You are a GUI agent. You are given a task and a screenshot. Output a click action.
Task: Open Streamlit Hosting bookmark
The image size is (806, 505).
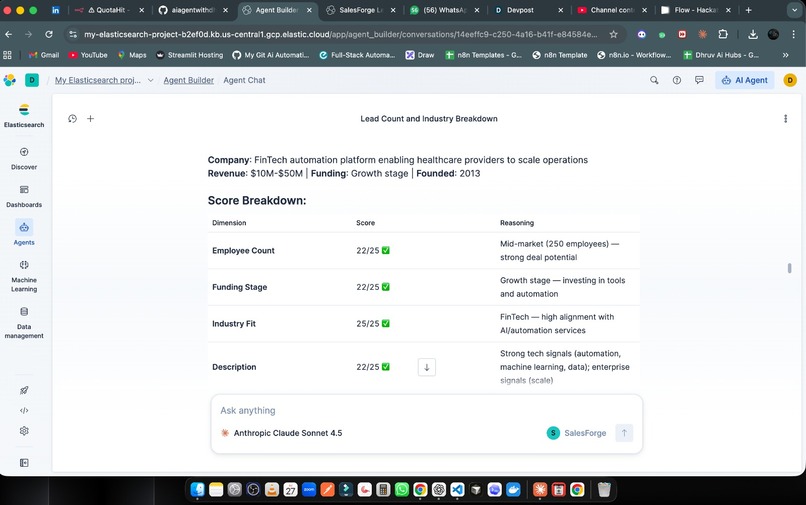tap(189, 55)
